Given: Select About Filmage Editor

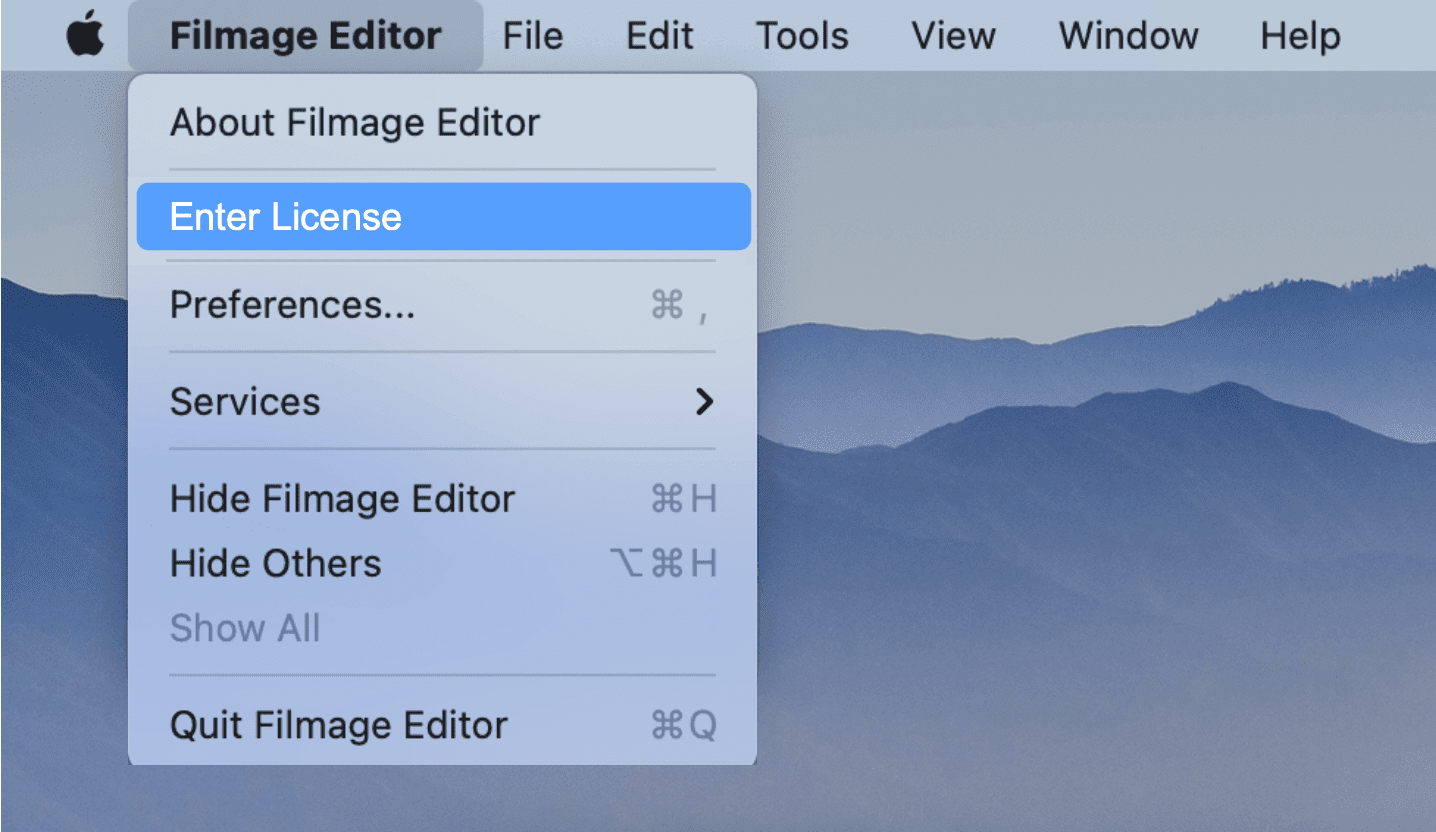Looking at the screenshot, I should point(355,122).
